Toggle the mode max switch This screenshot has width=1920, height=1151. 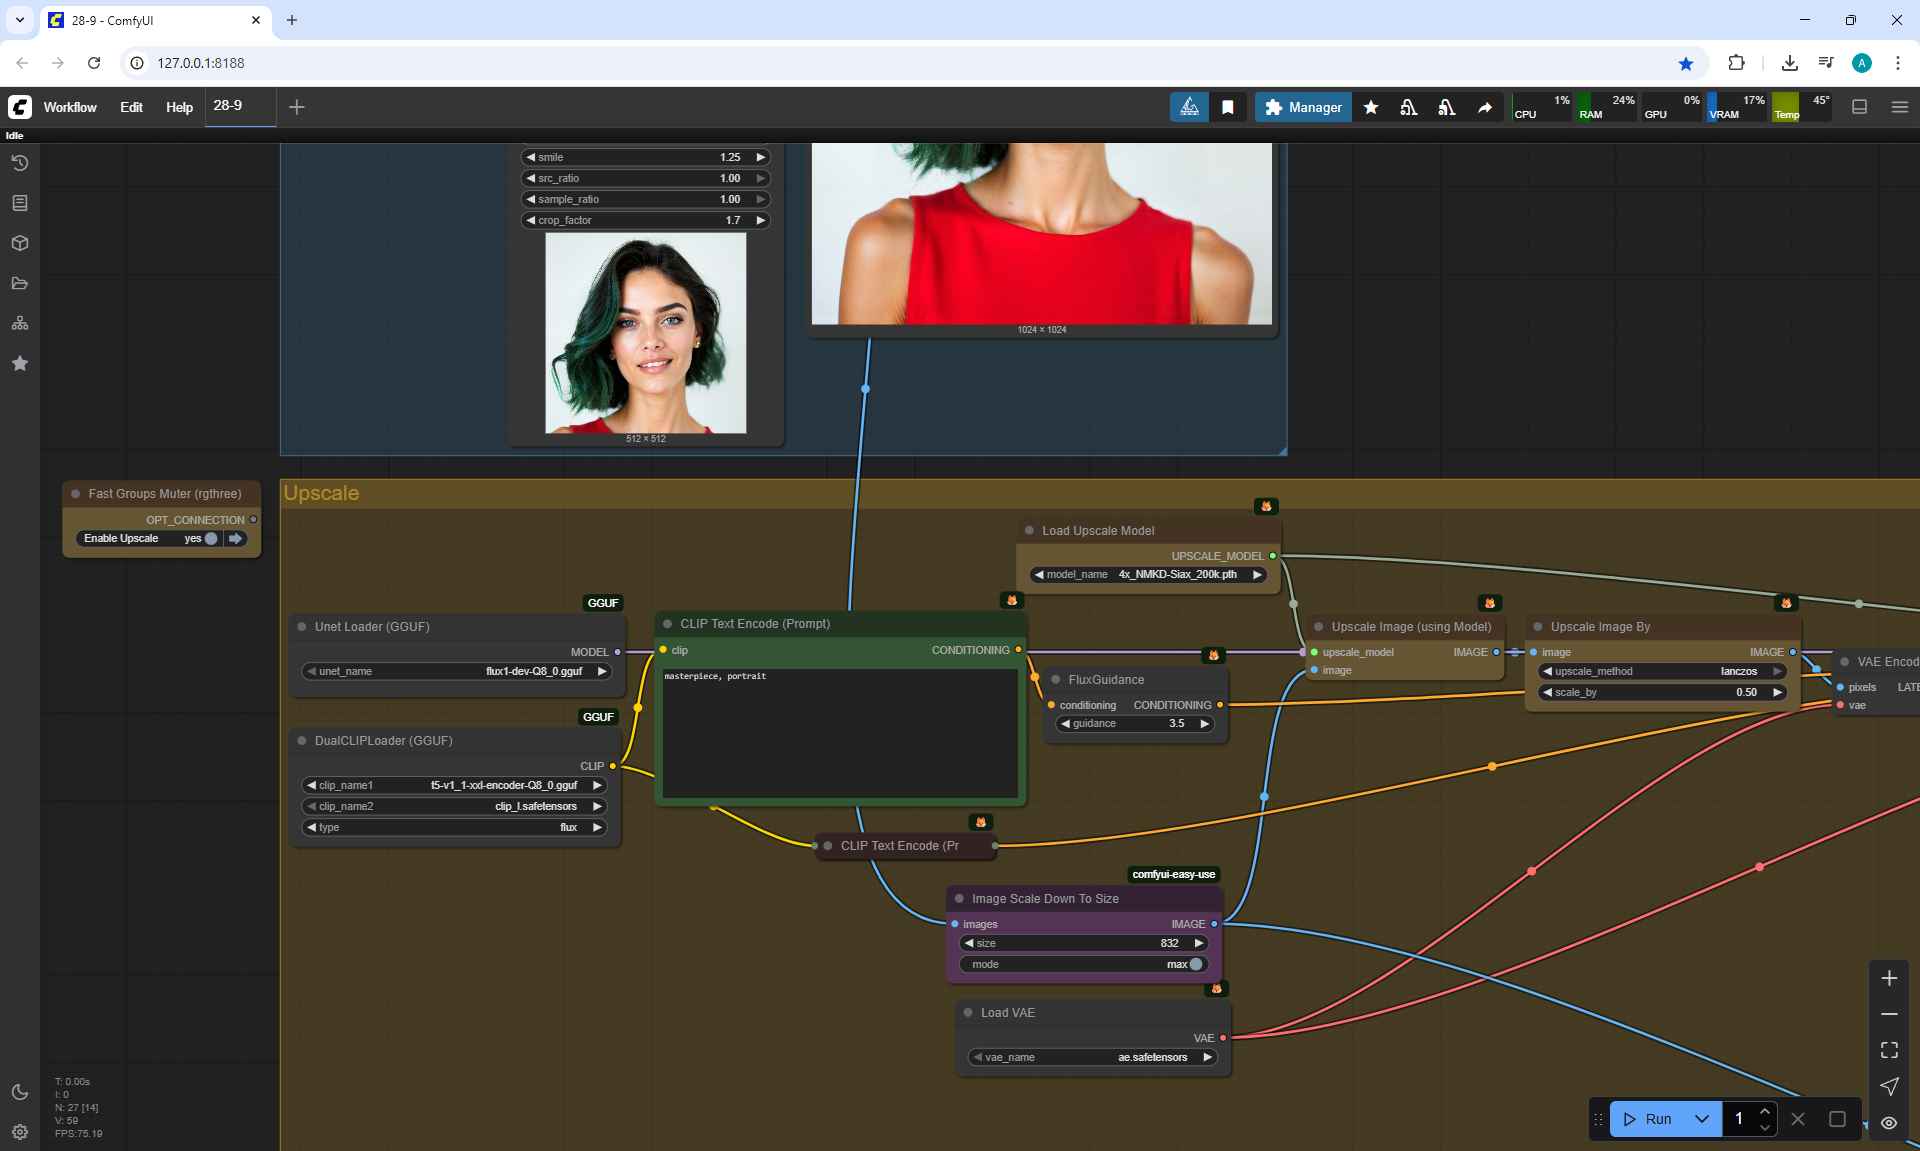point(1195,964)
